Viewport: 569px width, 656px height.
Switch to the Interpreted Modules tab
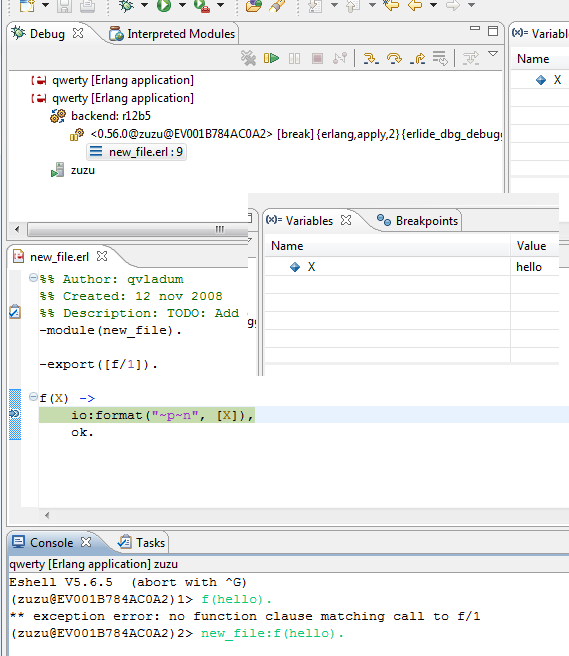coord(172,33)
